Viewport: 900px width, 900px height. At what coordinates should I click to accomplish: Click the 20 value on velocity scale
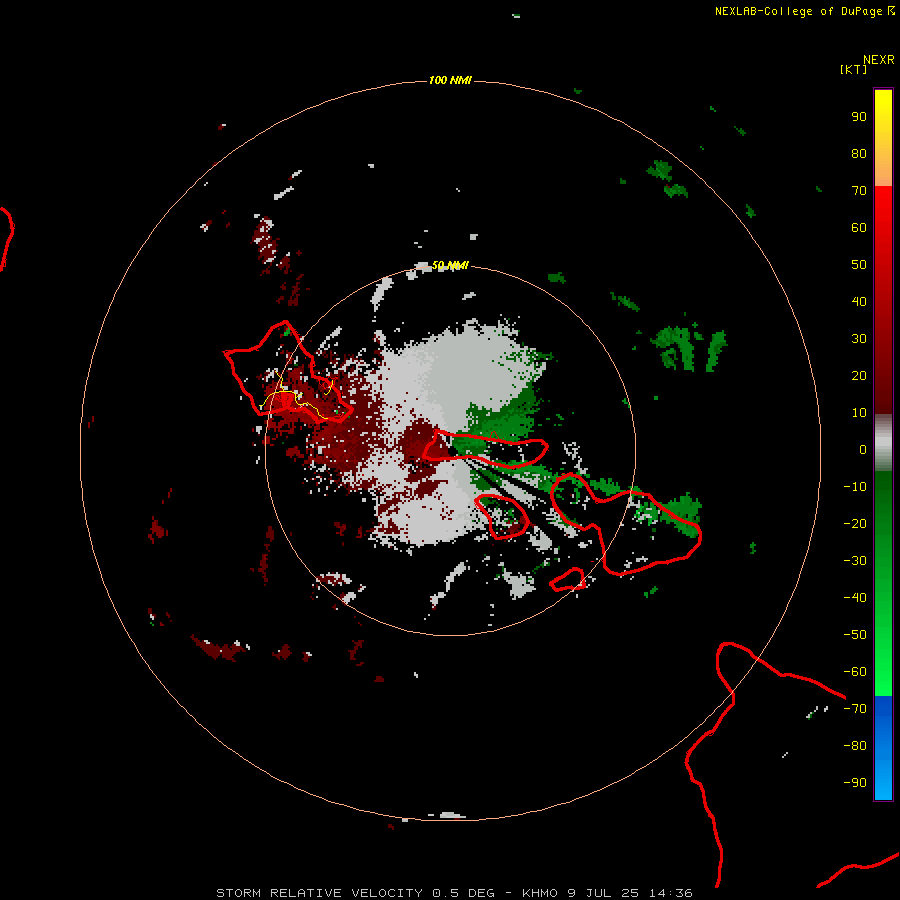[859, 375]
